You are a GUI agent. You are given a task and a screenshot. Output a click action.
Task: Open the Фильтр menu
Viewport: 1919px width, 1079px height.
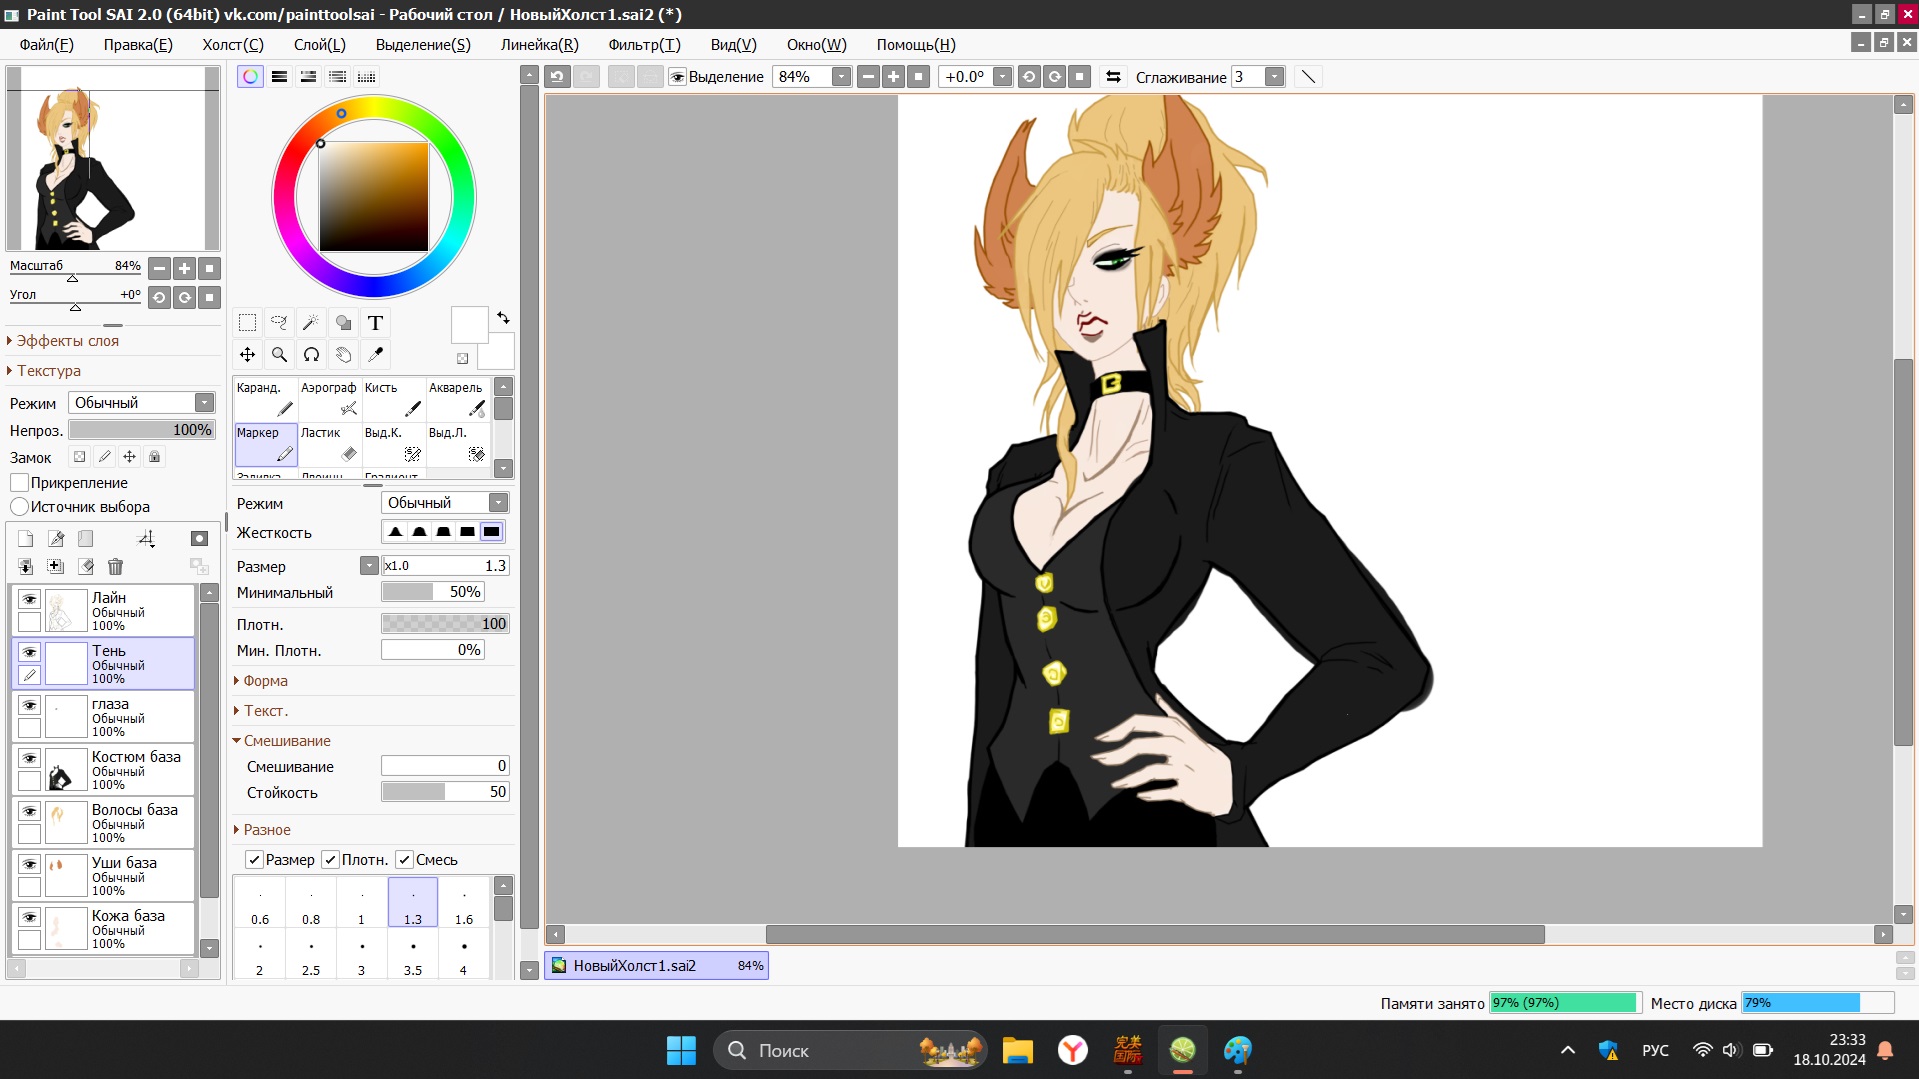click(x=643, y=45)
